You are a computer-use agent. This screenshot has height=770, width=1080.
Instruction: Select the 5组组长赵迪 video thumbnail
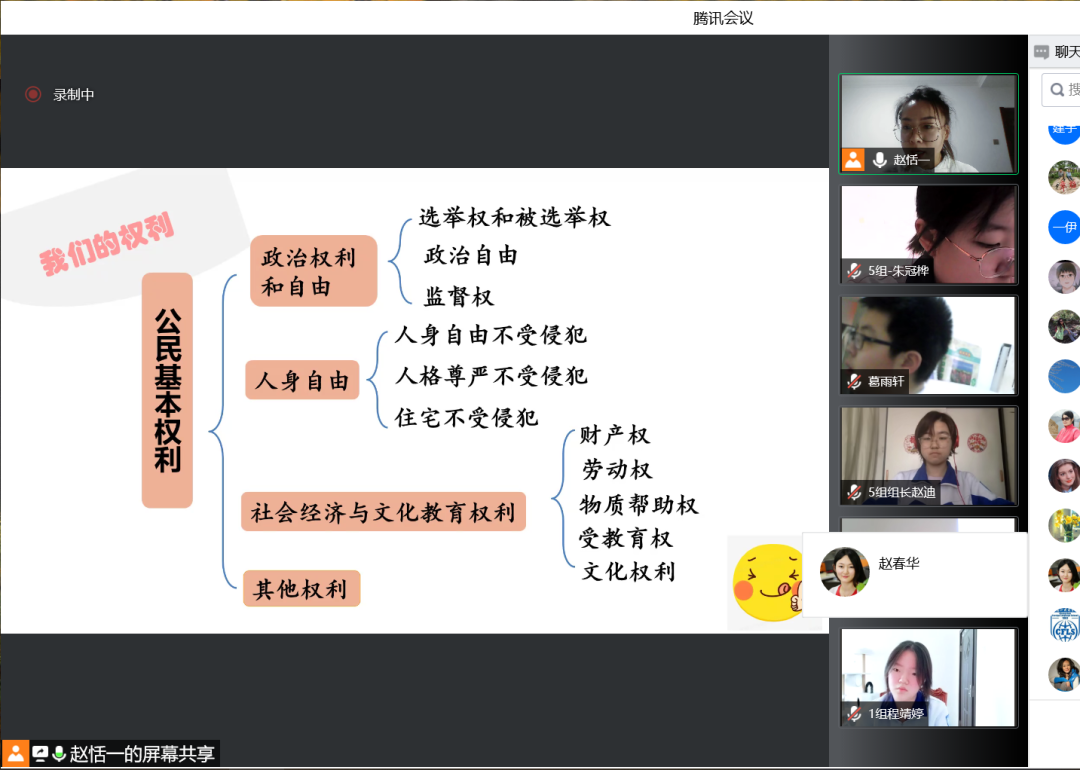928,456
